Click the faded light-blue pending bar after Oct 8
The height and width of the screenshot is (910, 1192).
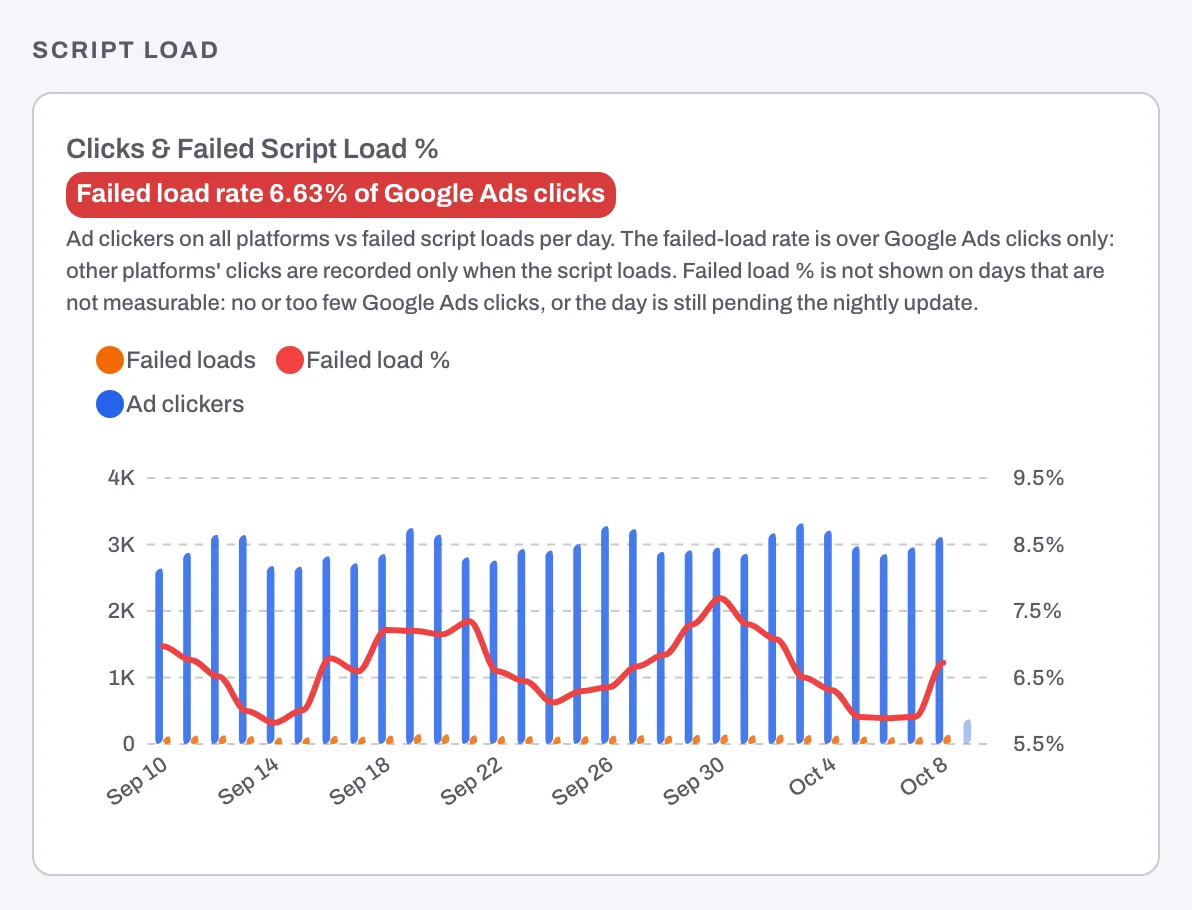point(967,731)
